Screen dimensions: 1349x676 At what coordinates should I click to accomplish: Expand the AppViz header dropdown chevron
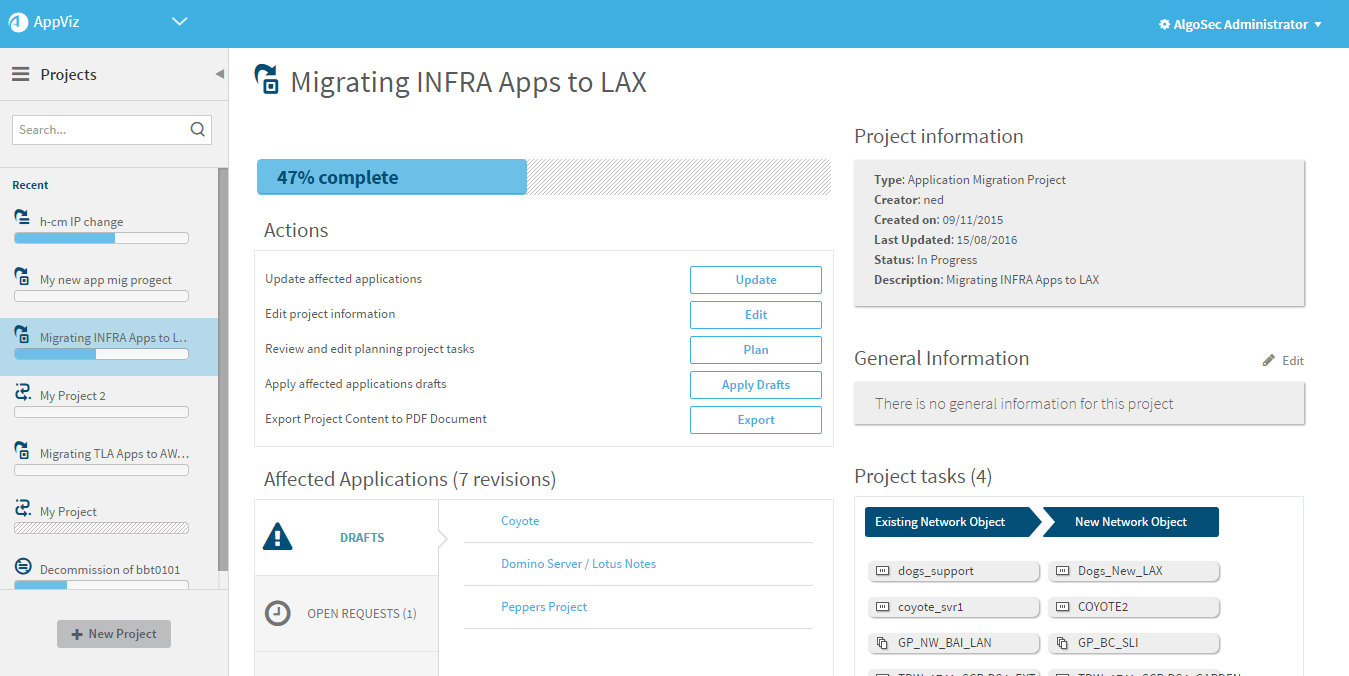(x=180, y=22)
